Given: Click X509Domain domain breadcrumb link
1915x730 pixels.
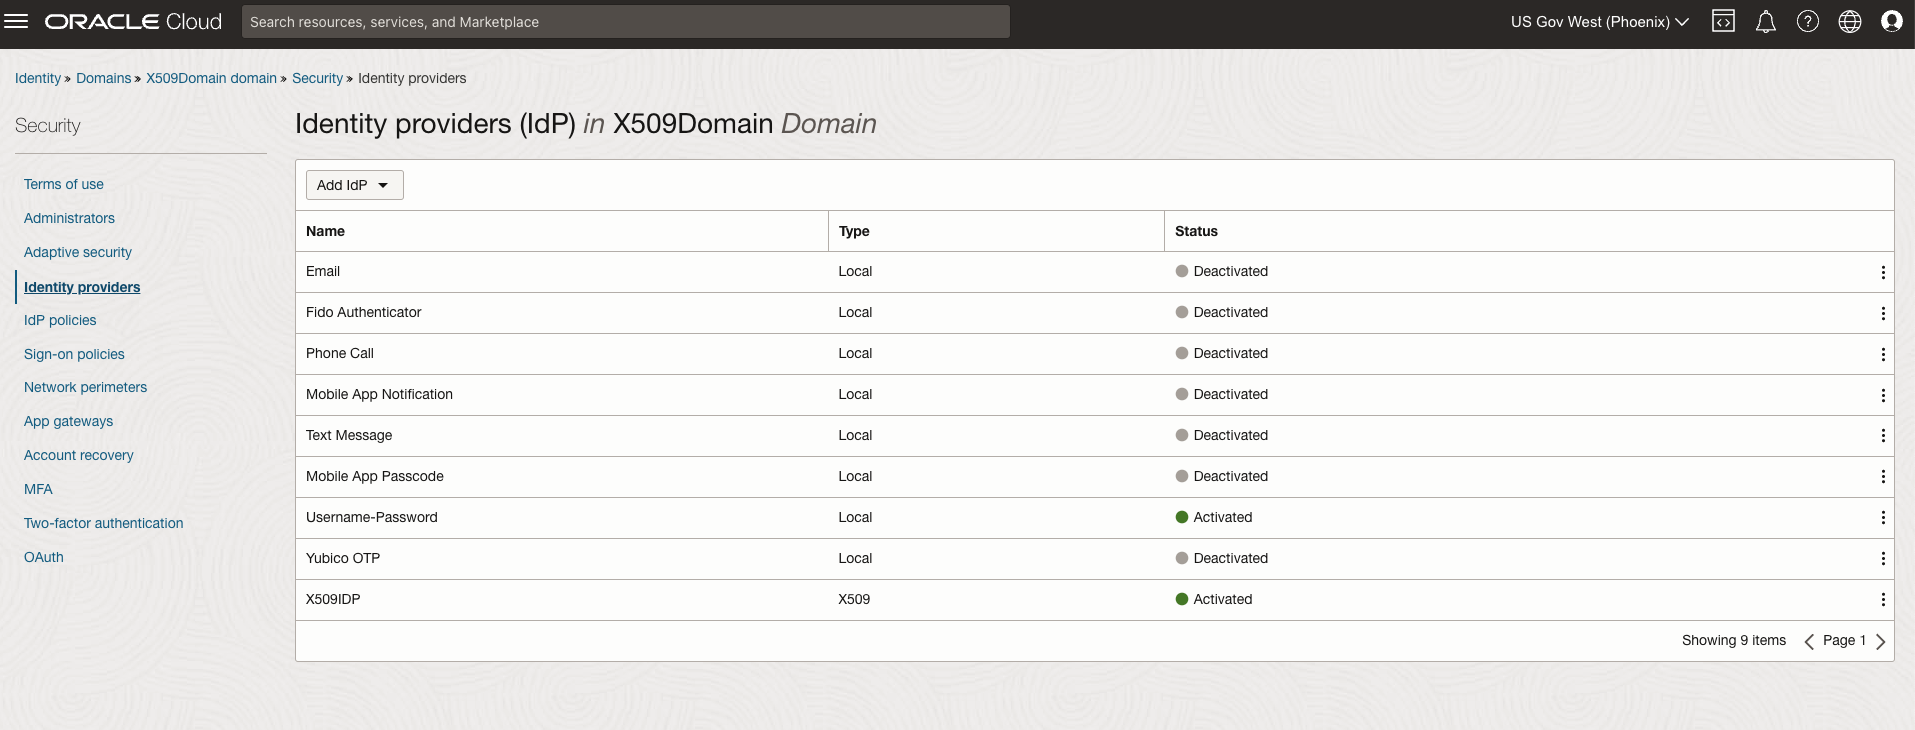Looking at the screenshot, I should coord(211,78).
